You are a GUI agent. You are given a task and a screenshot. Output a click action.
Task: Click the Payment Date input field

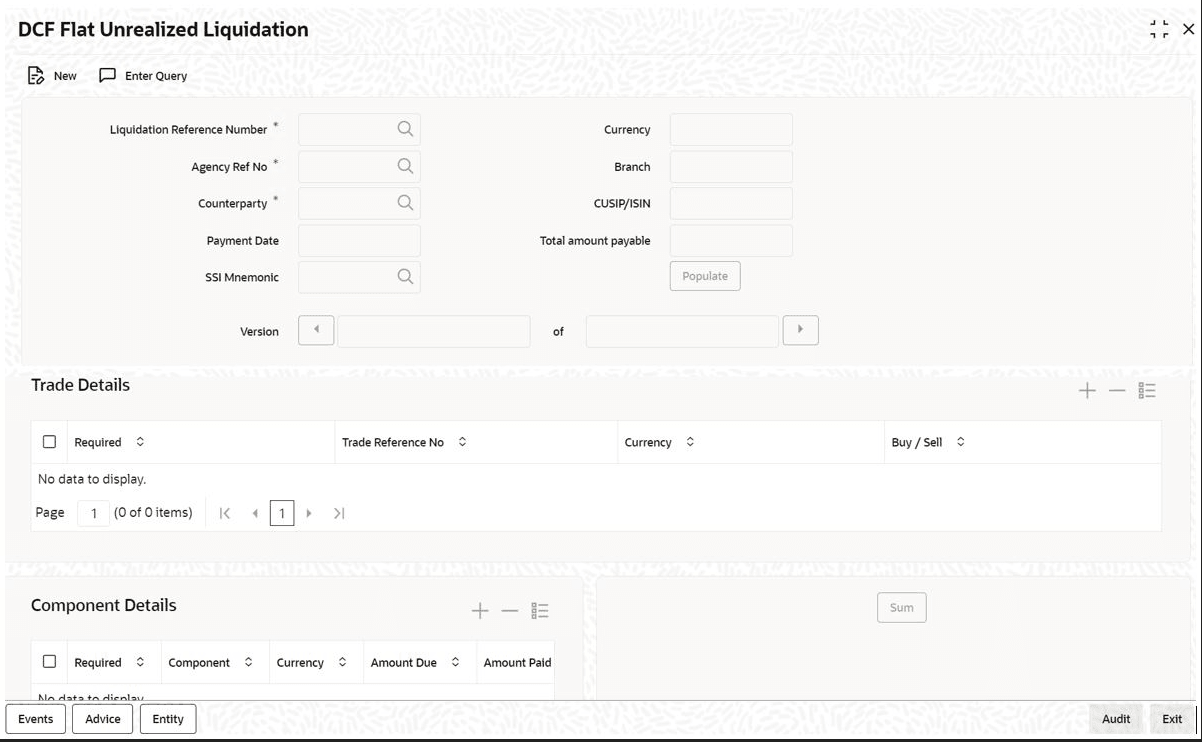[359, 240]
